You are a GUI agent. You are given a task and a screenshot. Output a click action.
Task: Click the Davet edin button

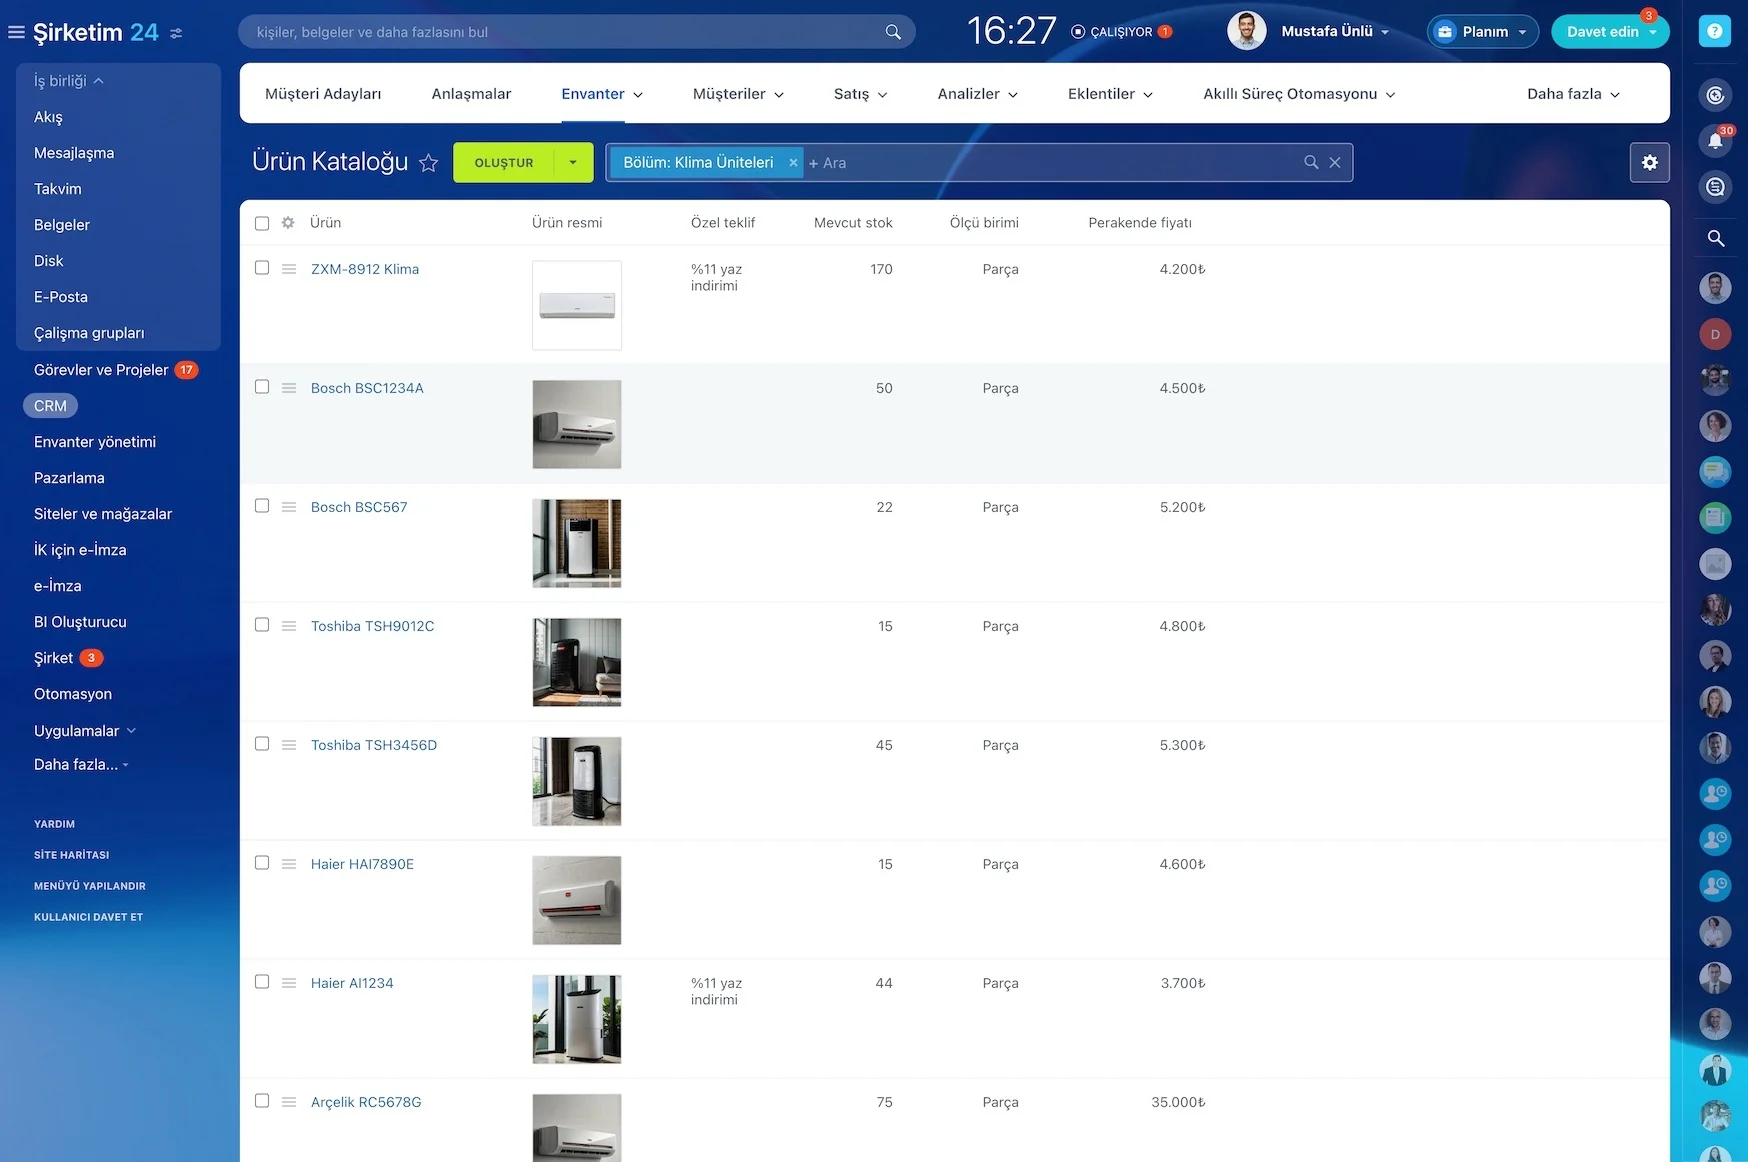1602,32
